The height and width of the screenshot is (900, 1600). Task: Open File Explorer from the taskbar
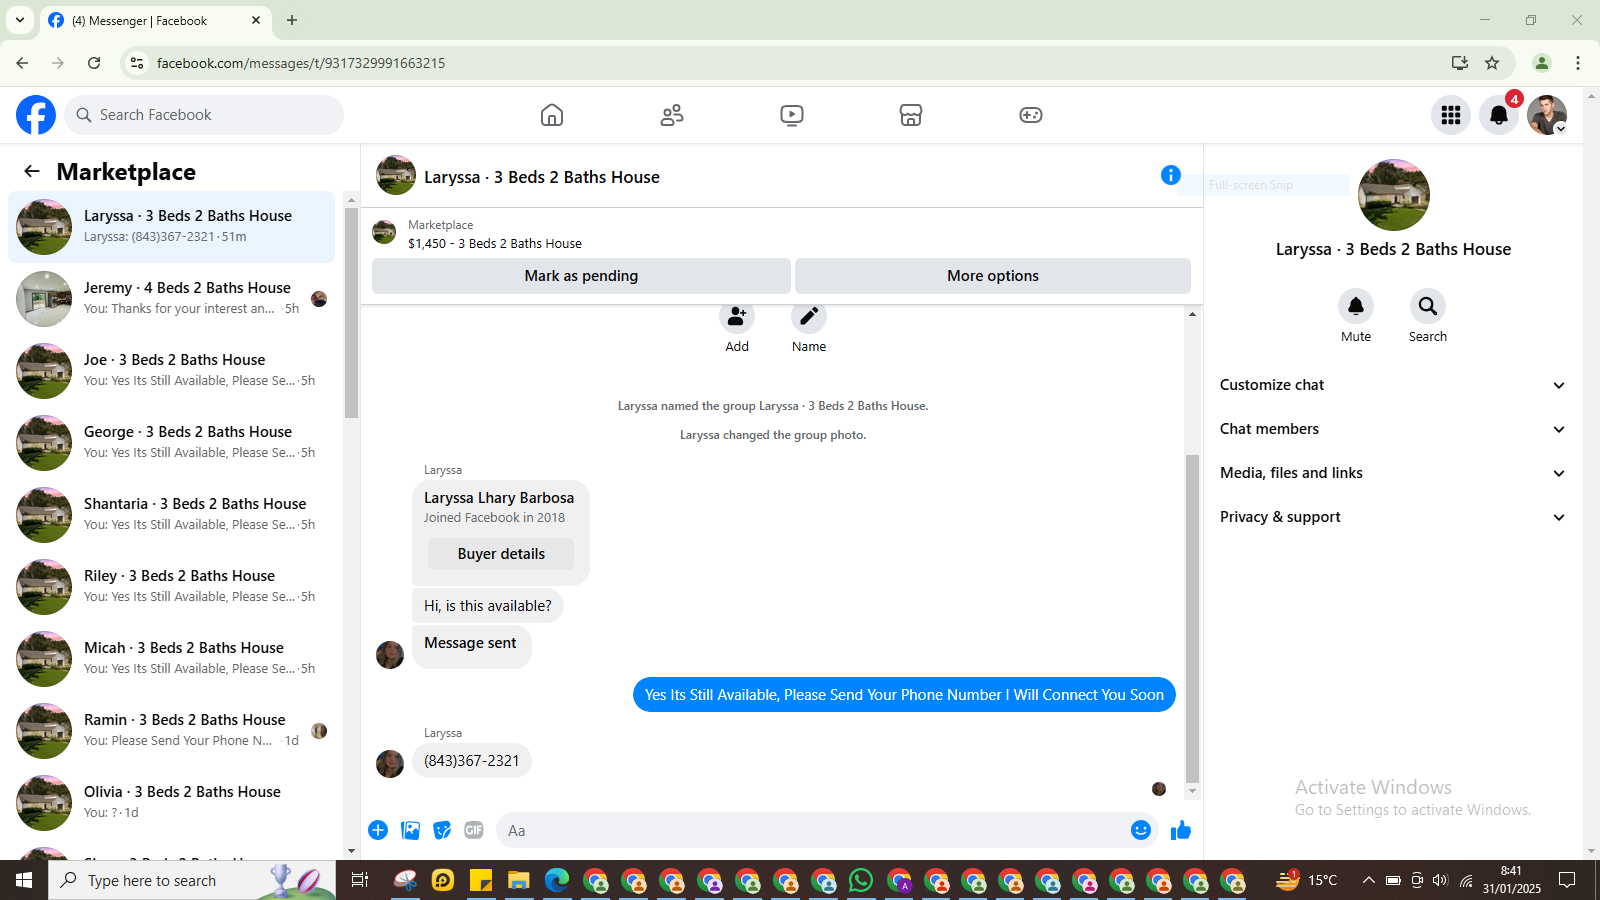[518, 880]
